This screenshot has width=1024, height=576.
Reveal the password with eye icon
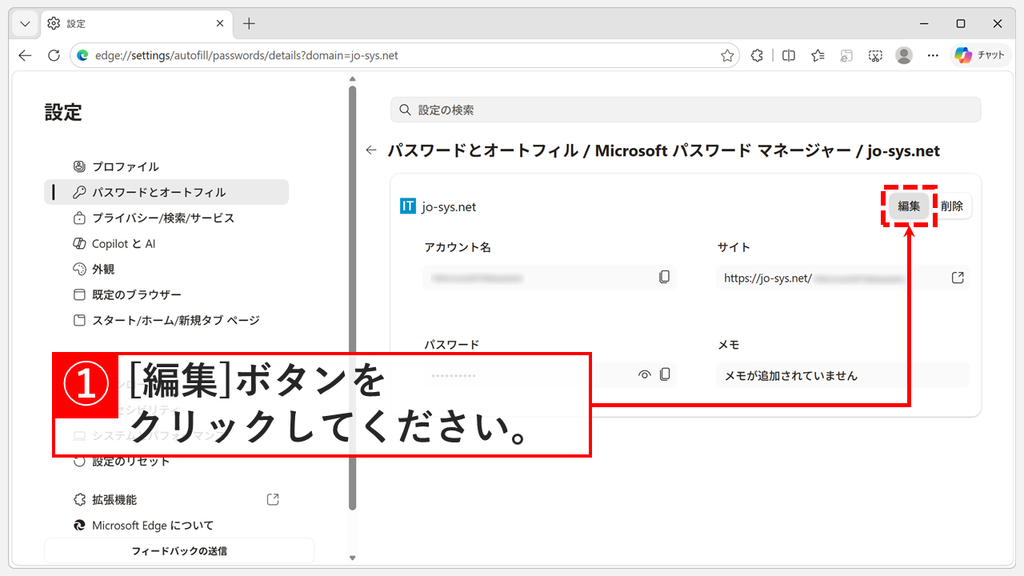pyautogui.click(x=645, y=375)
